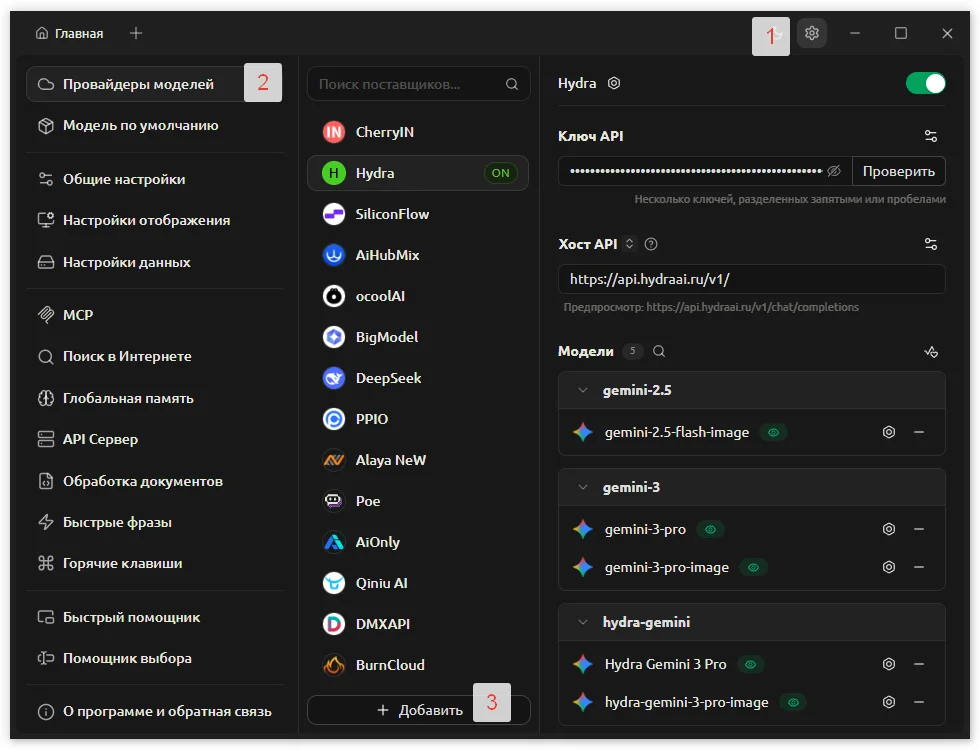Open API key list settings icon

[x=931, y=136]
